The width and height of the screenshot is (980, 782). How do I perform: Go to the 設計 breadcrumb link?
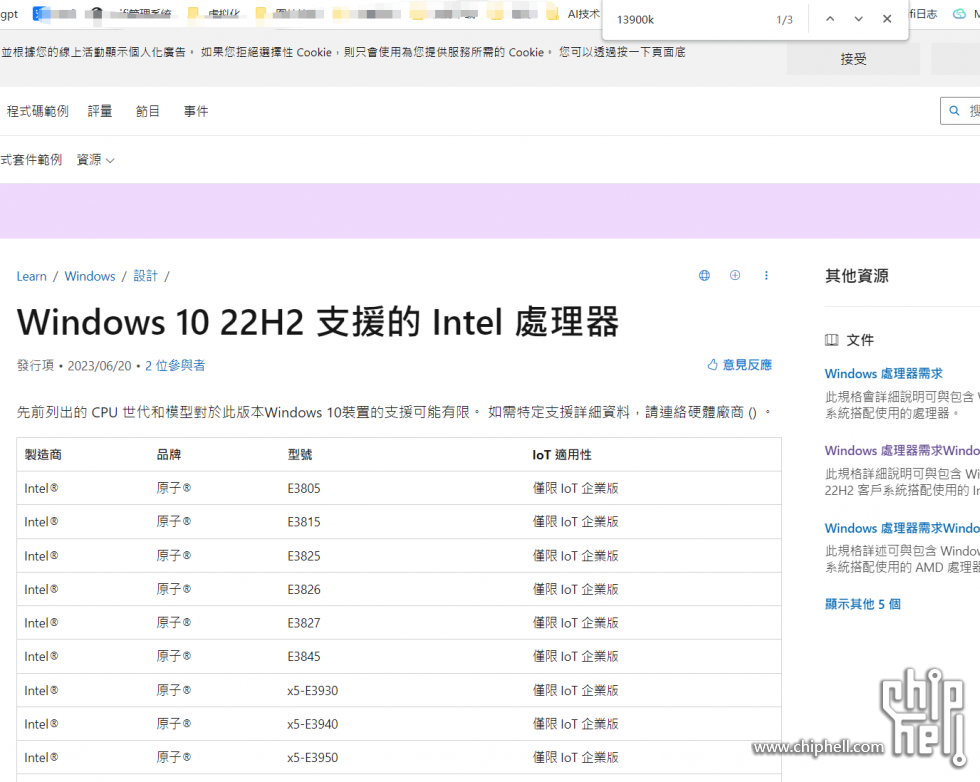click(145, 276)
